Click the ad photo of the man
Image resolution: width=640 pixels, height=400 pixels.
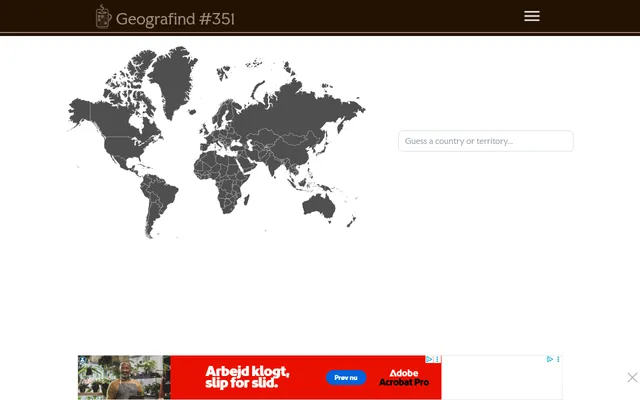pos(124,378)
